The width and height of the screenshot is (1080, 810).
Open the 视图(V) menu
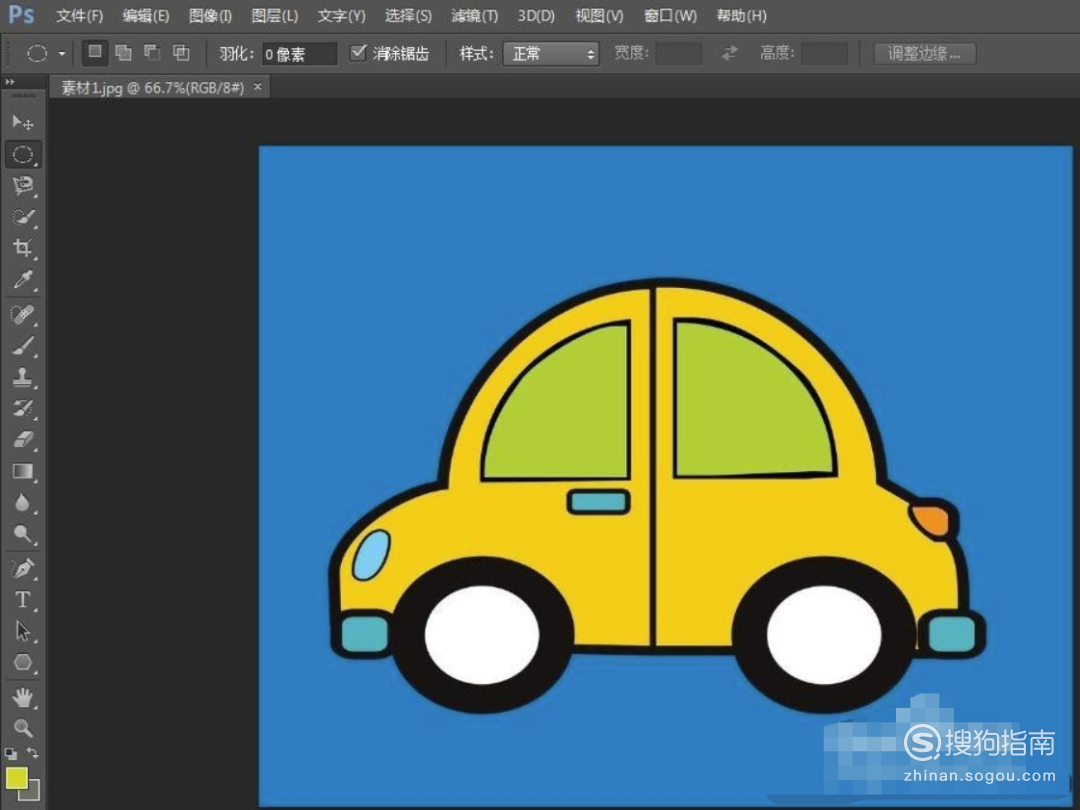[x=599, y=16]
